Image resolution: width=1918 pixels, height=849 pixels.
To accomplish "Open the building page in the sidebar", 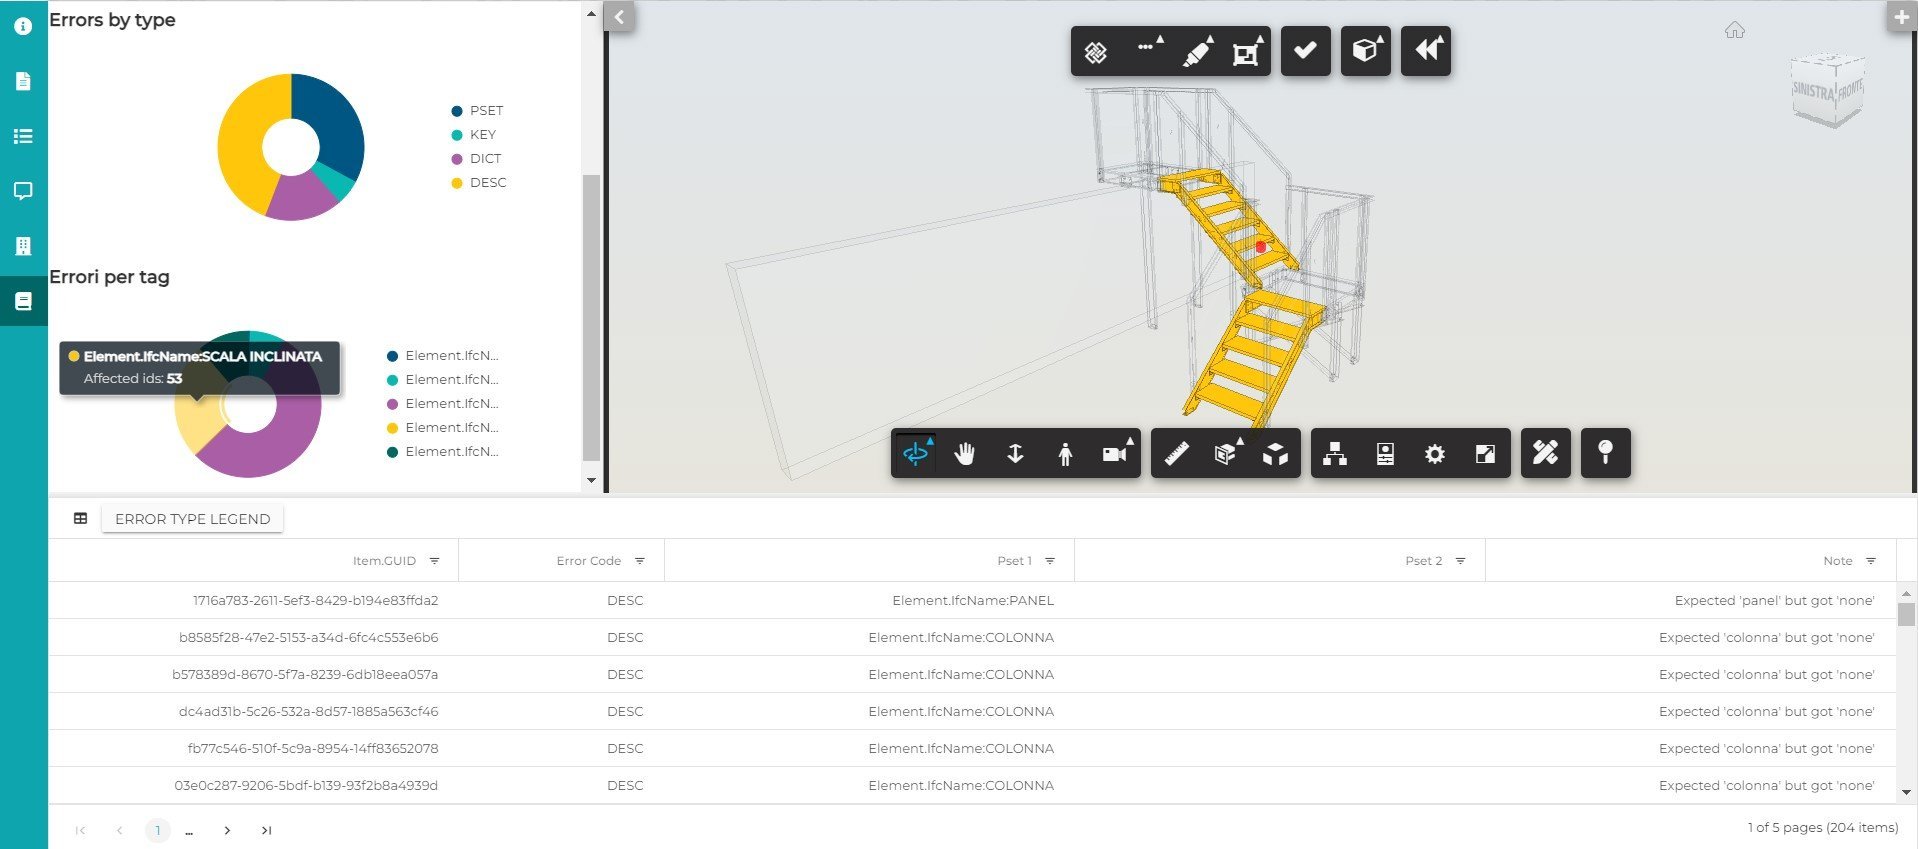I will [23, 246].
